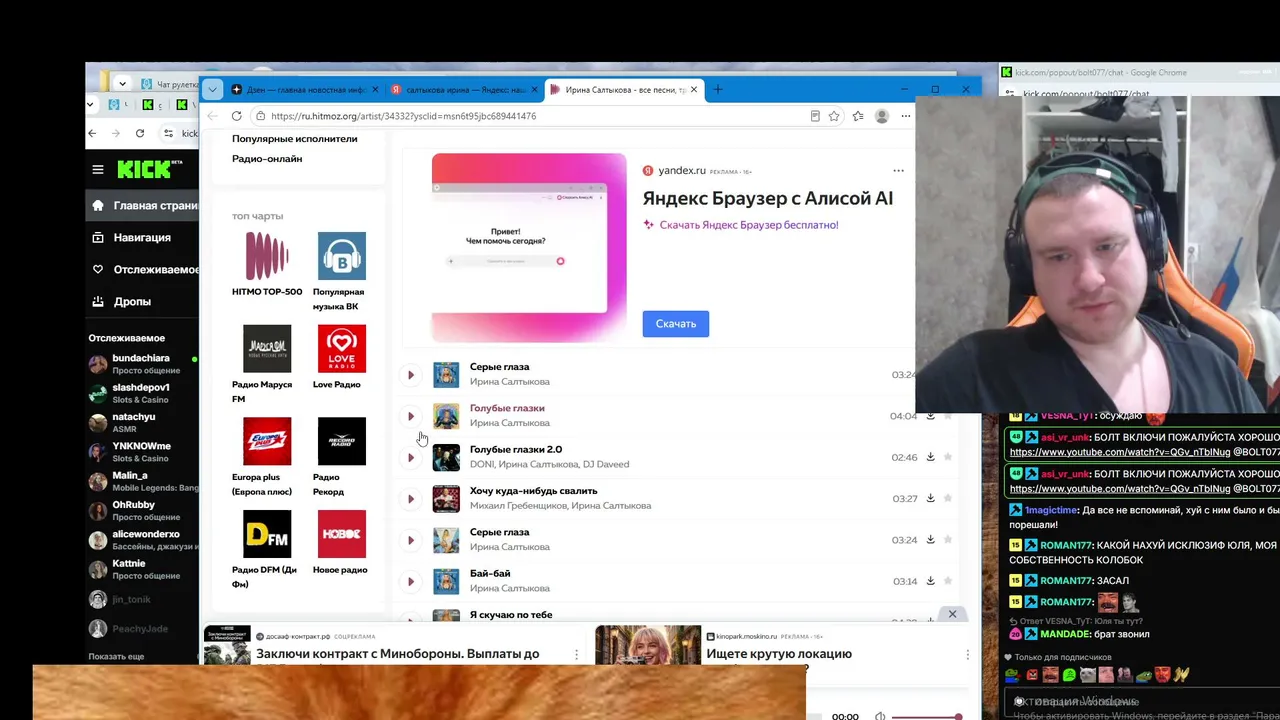The width and height of the screenshot is (1280, 720).
Task: Open the browser profile icon
Action: coord(882,116)
